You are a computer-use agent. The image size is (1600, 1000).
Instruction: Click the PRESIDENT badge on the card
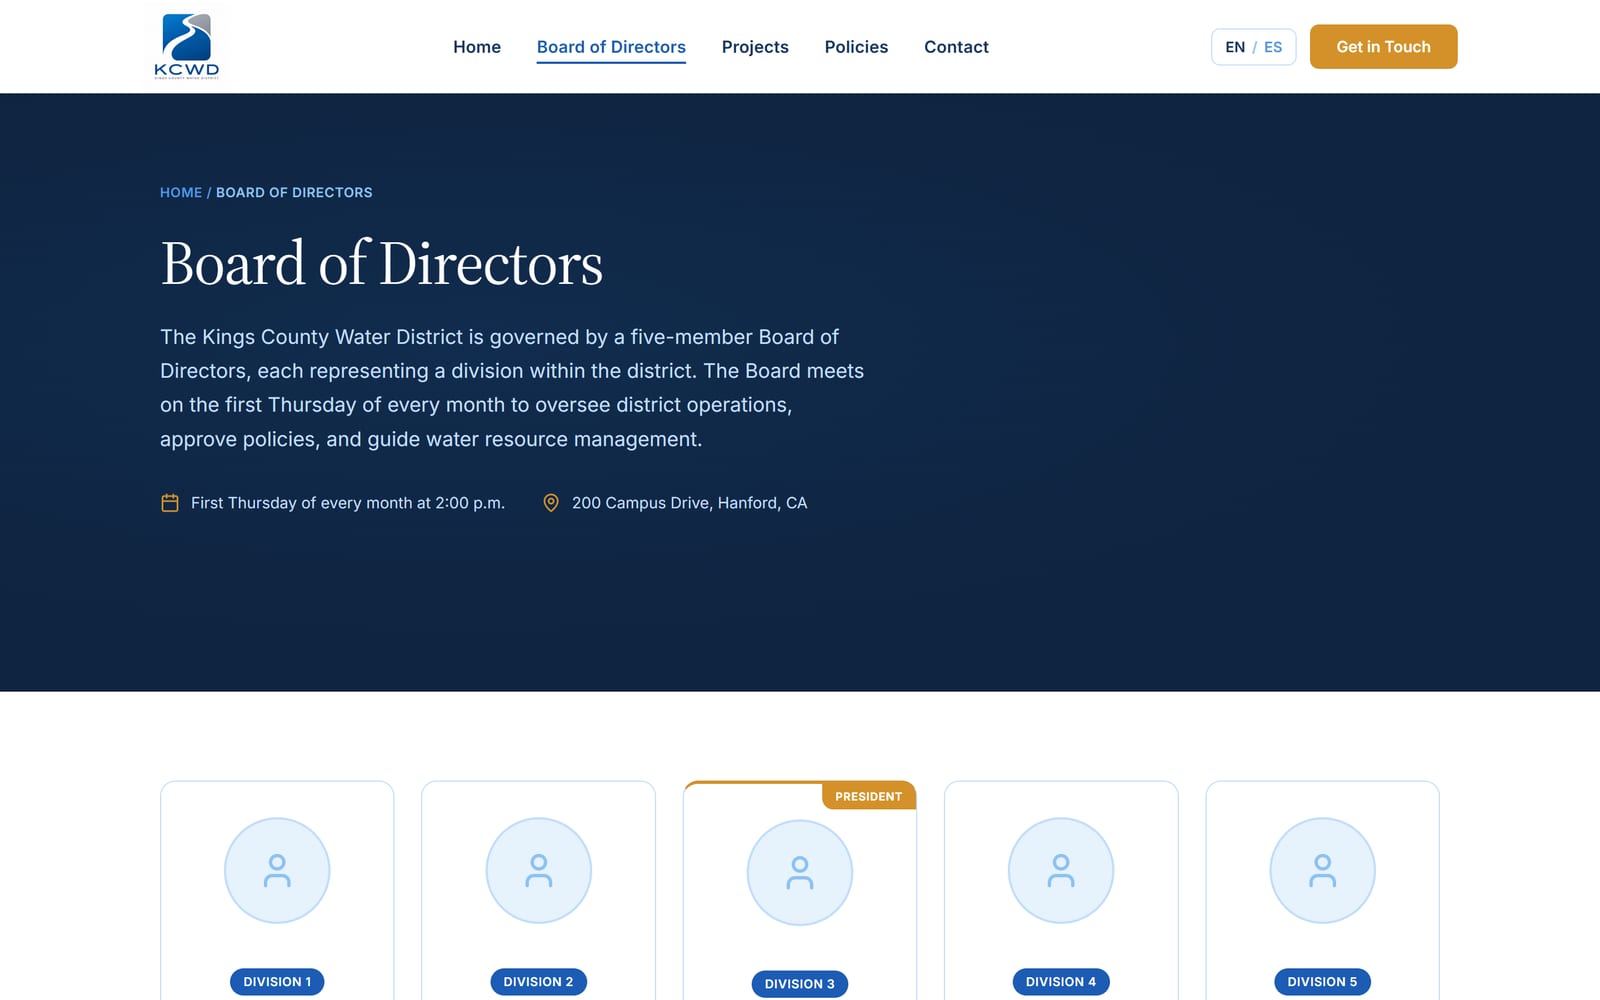tap(869, 796)
